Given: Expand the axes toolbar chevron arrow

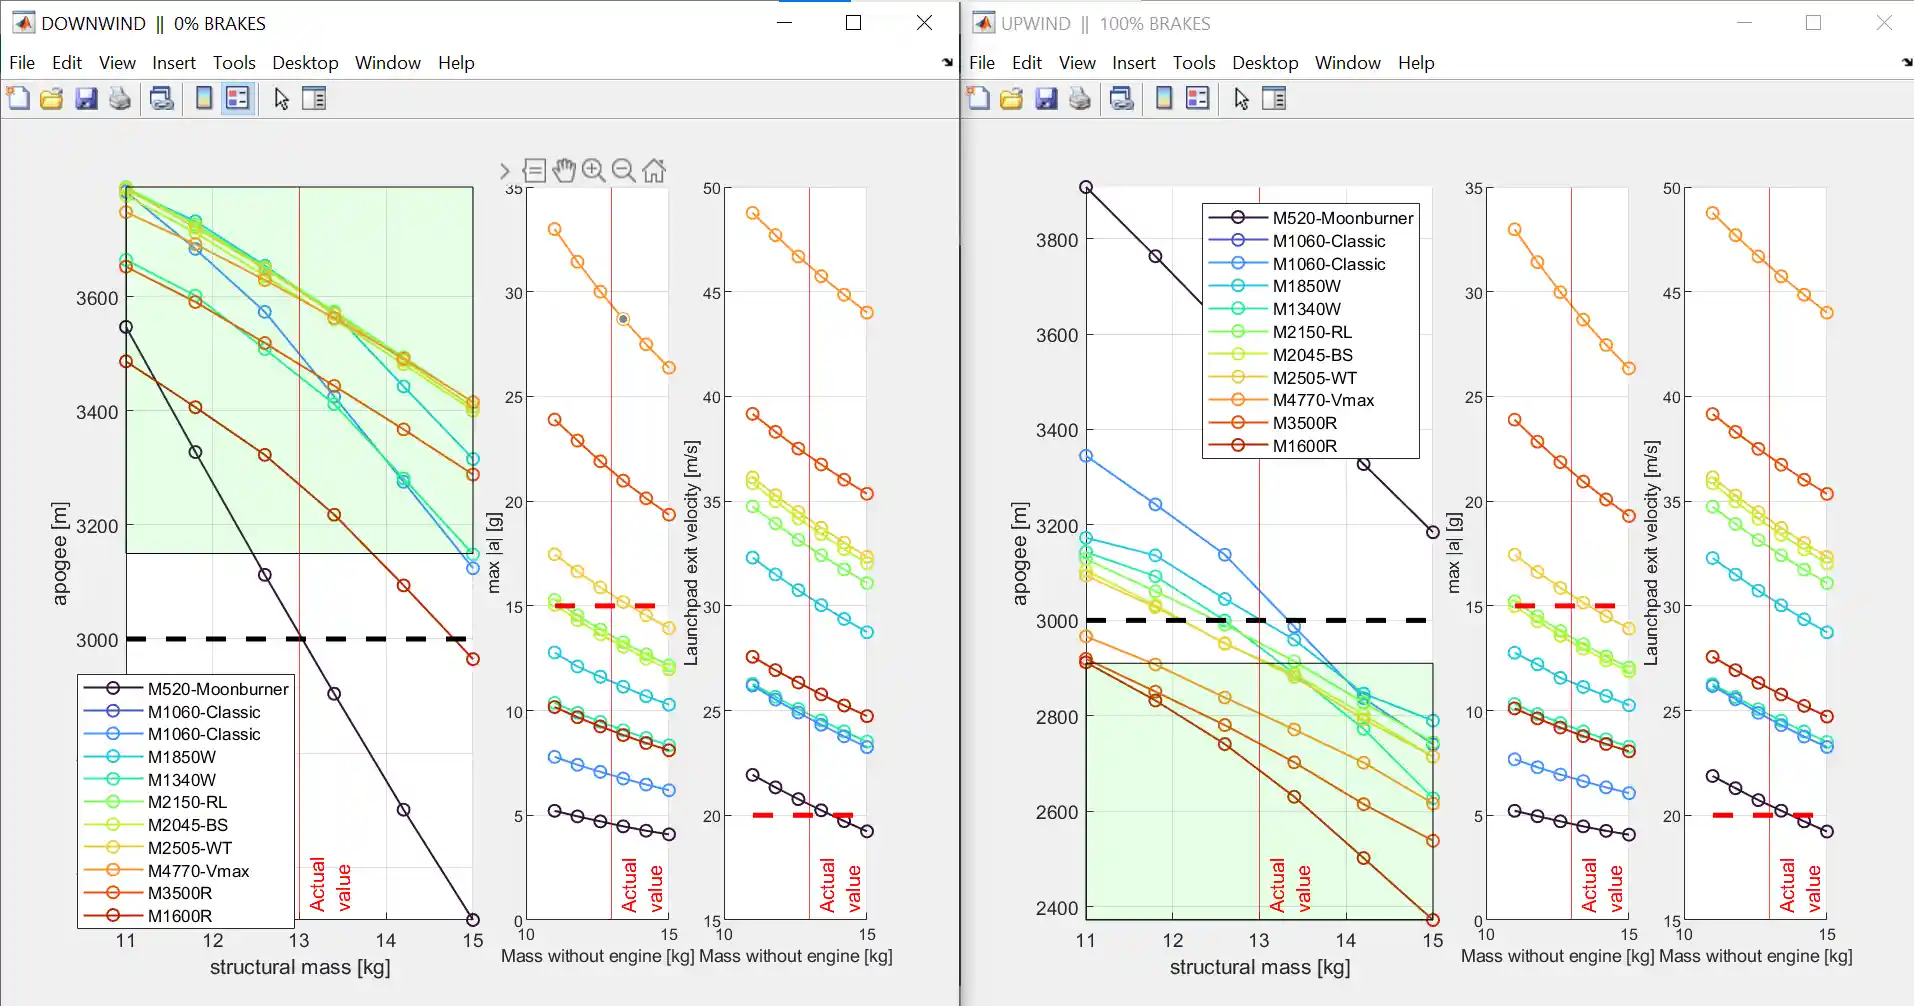Looking at the screenshot, I should click(505, 171).
